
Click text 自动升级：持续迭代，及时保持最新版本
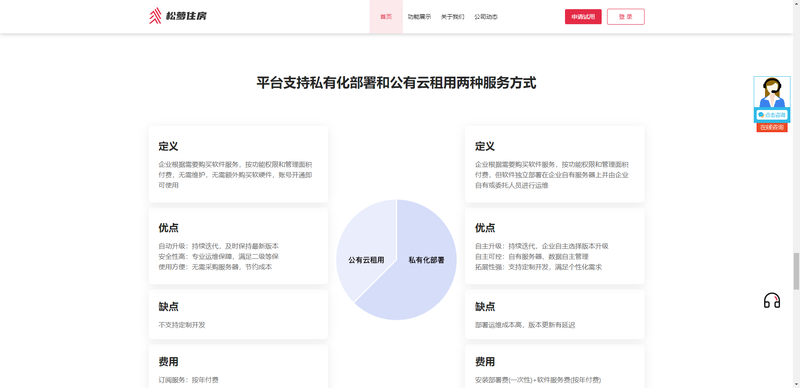pyautogui.click(x=219, y=246)
